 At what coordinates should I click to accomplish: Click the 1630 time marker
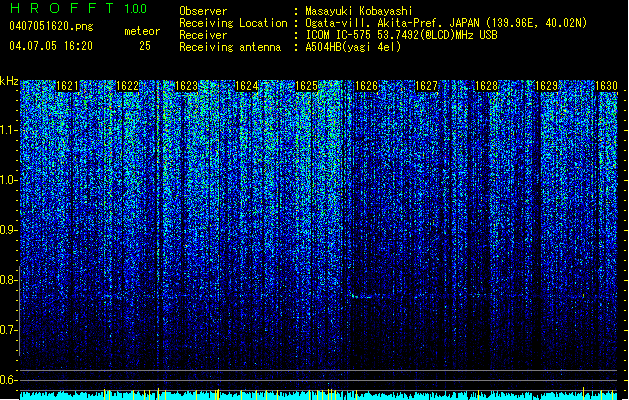point(606,86)
